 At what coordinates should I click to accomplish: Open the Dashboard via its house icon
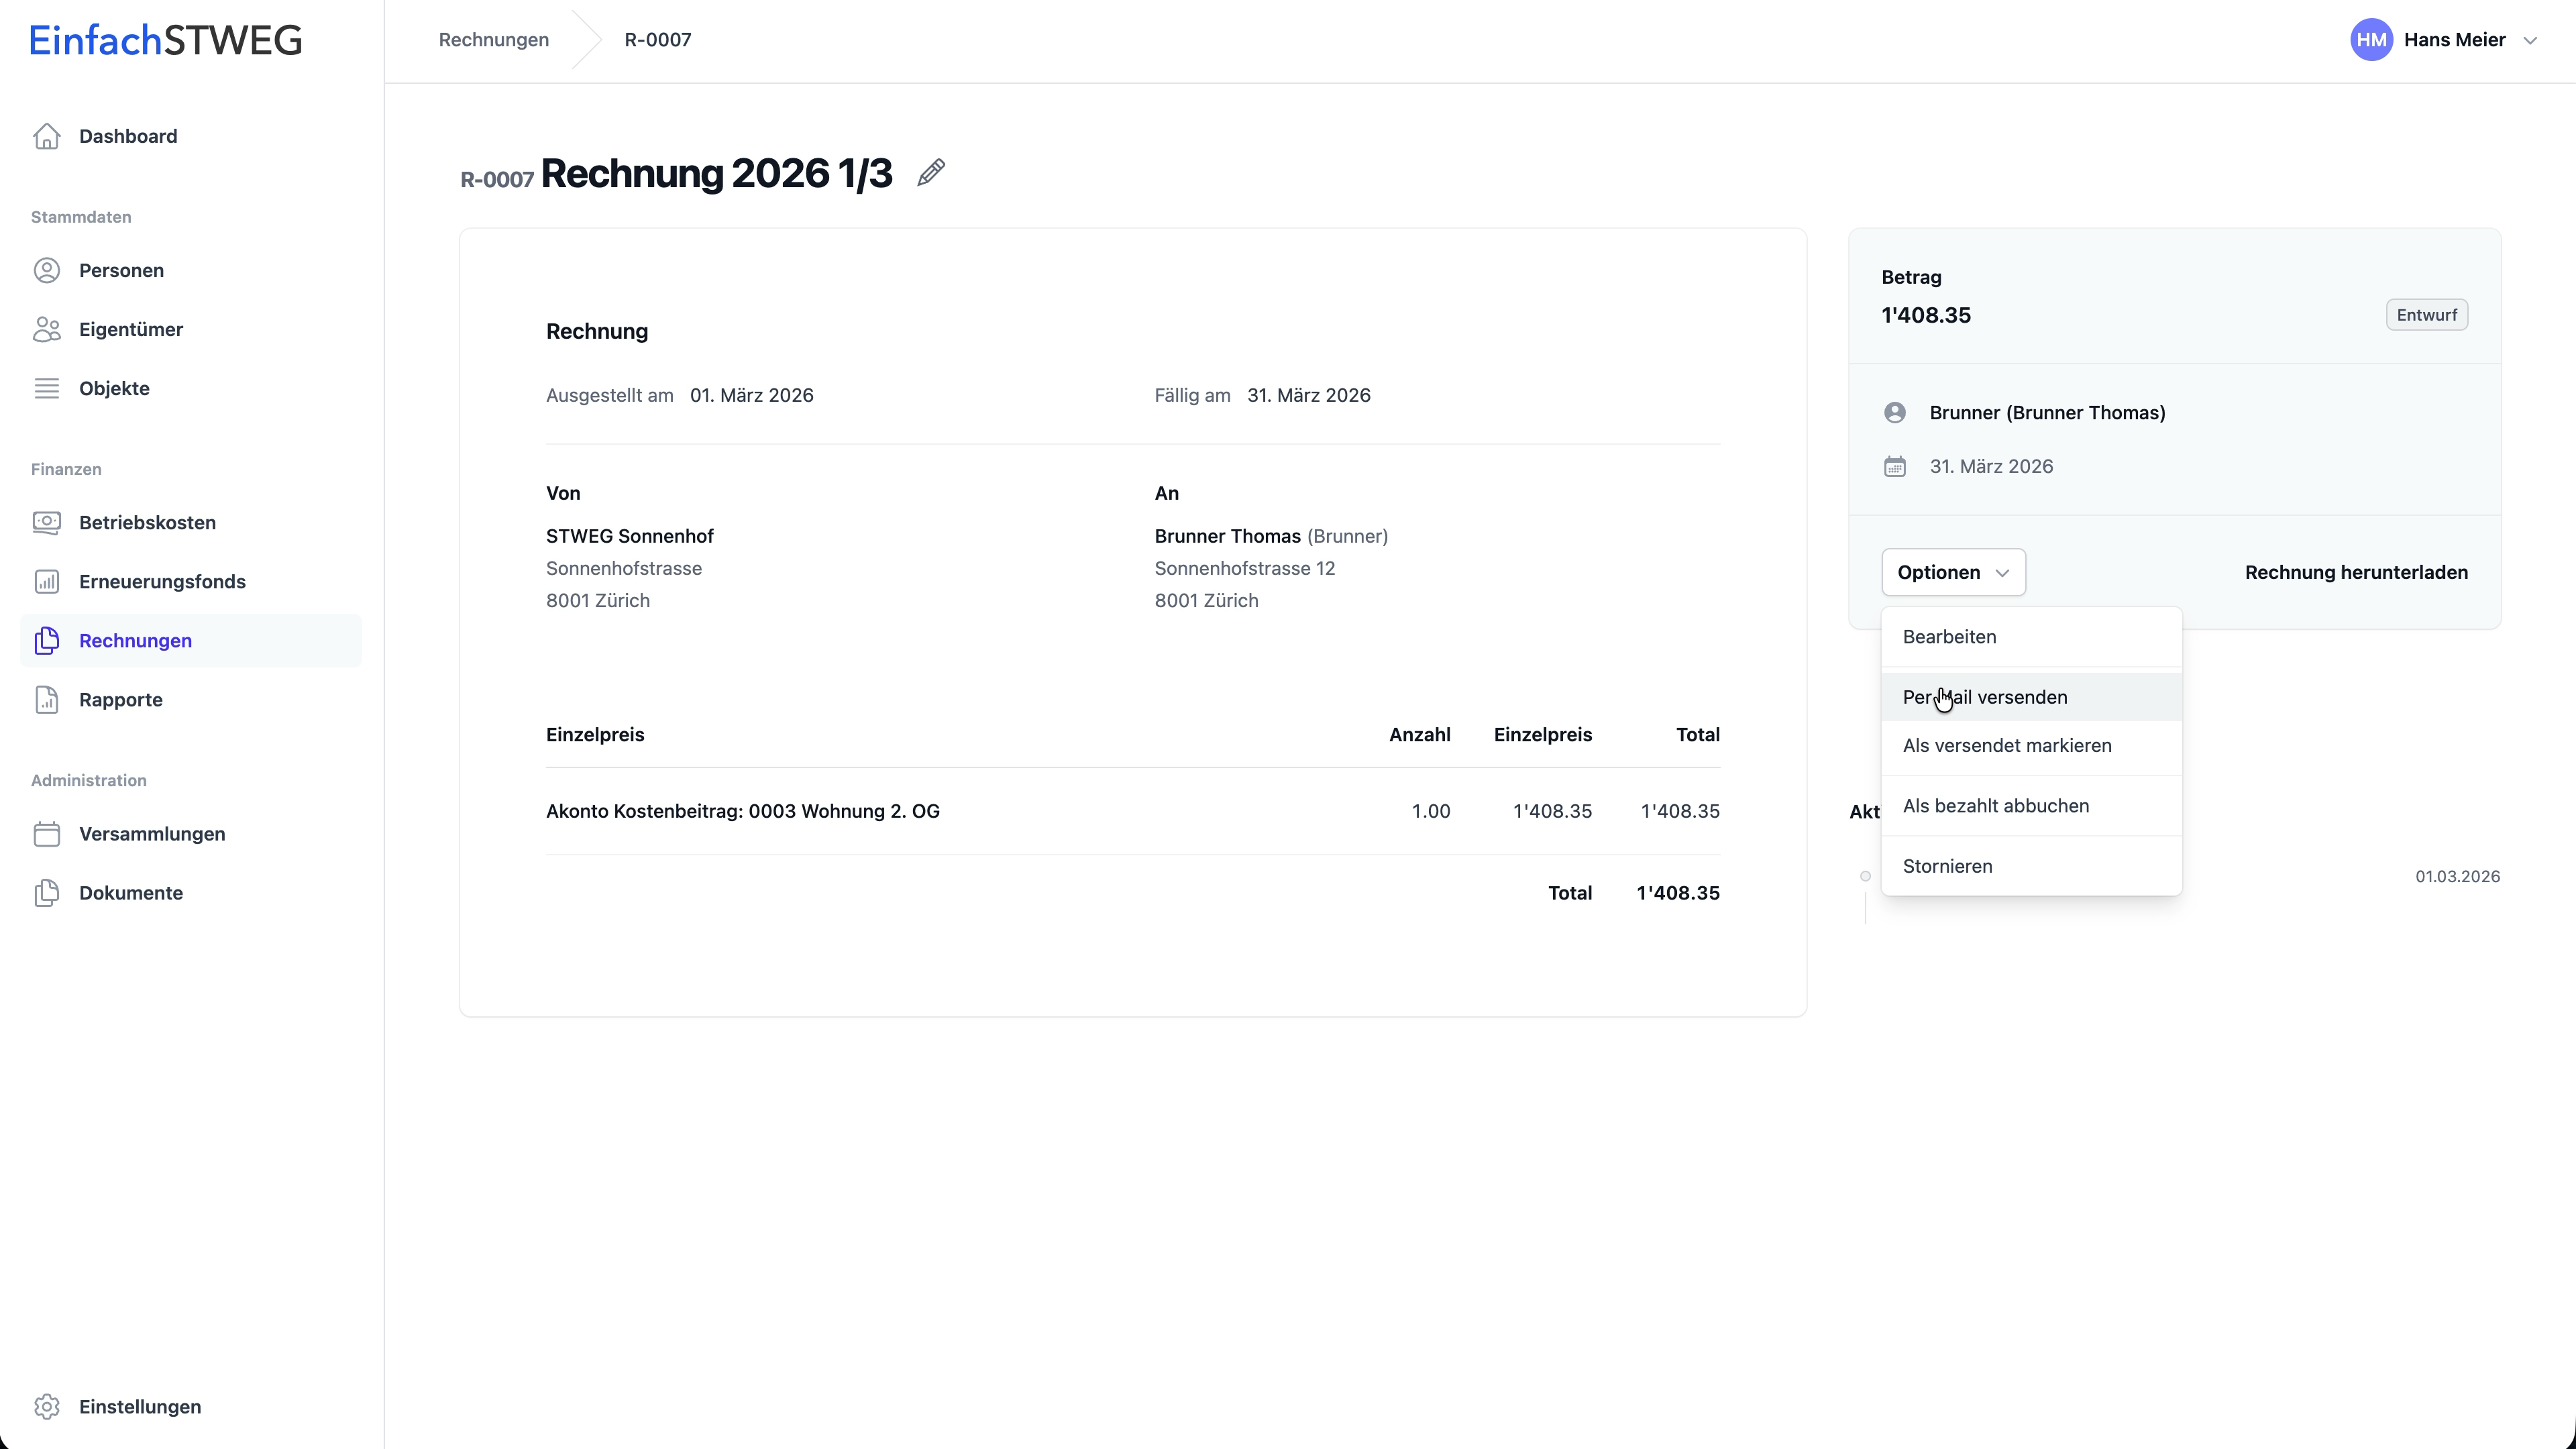click(47, 136)
